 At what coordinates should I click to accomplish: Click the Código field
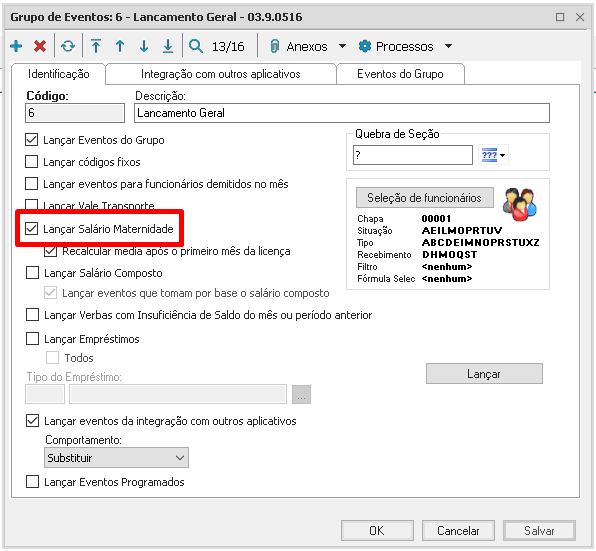pos(75,113)
